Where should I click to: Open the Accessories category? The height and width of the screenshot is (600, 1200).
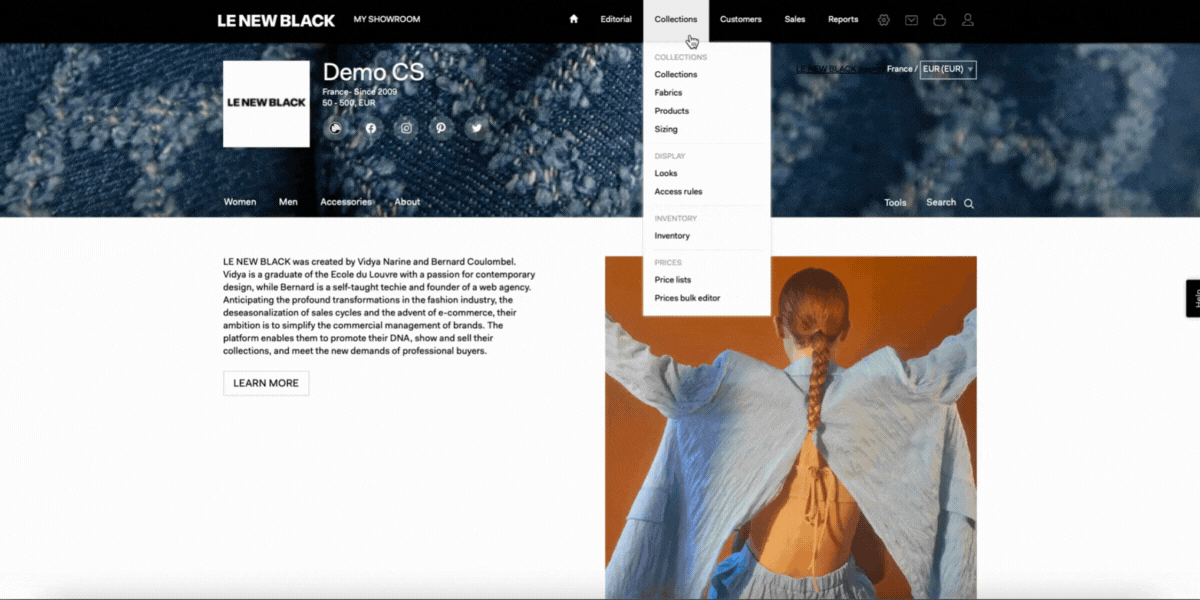point(346,202)
